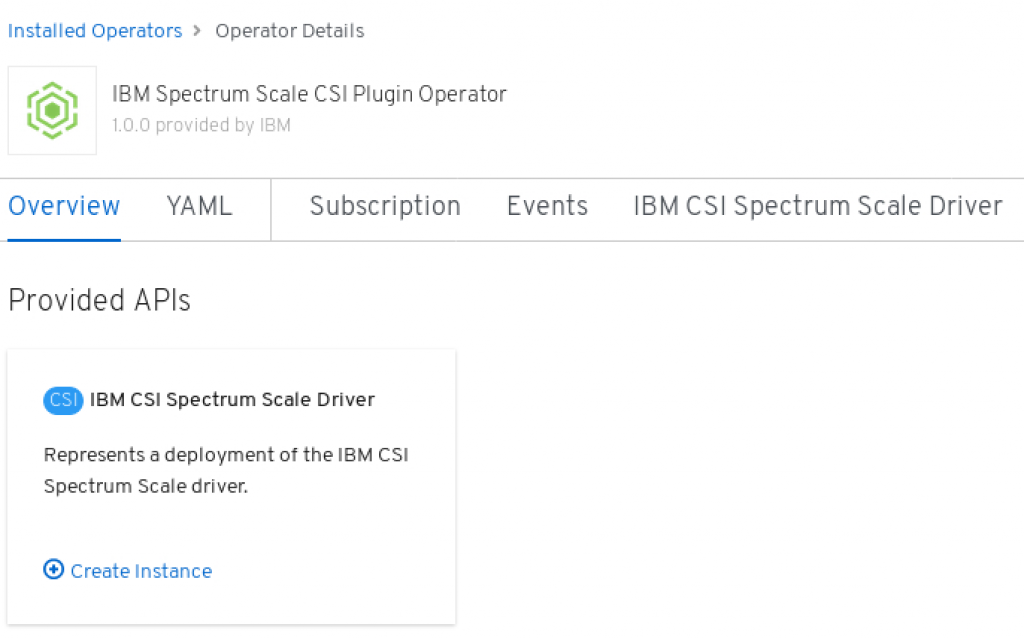The height and width of the screenshot is (639, 1024).
Task: Click the plus circle icon beside Create Instance
Action: click(54, 570)
